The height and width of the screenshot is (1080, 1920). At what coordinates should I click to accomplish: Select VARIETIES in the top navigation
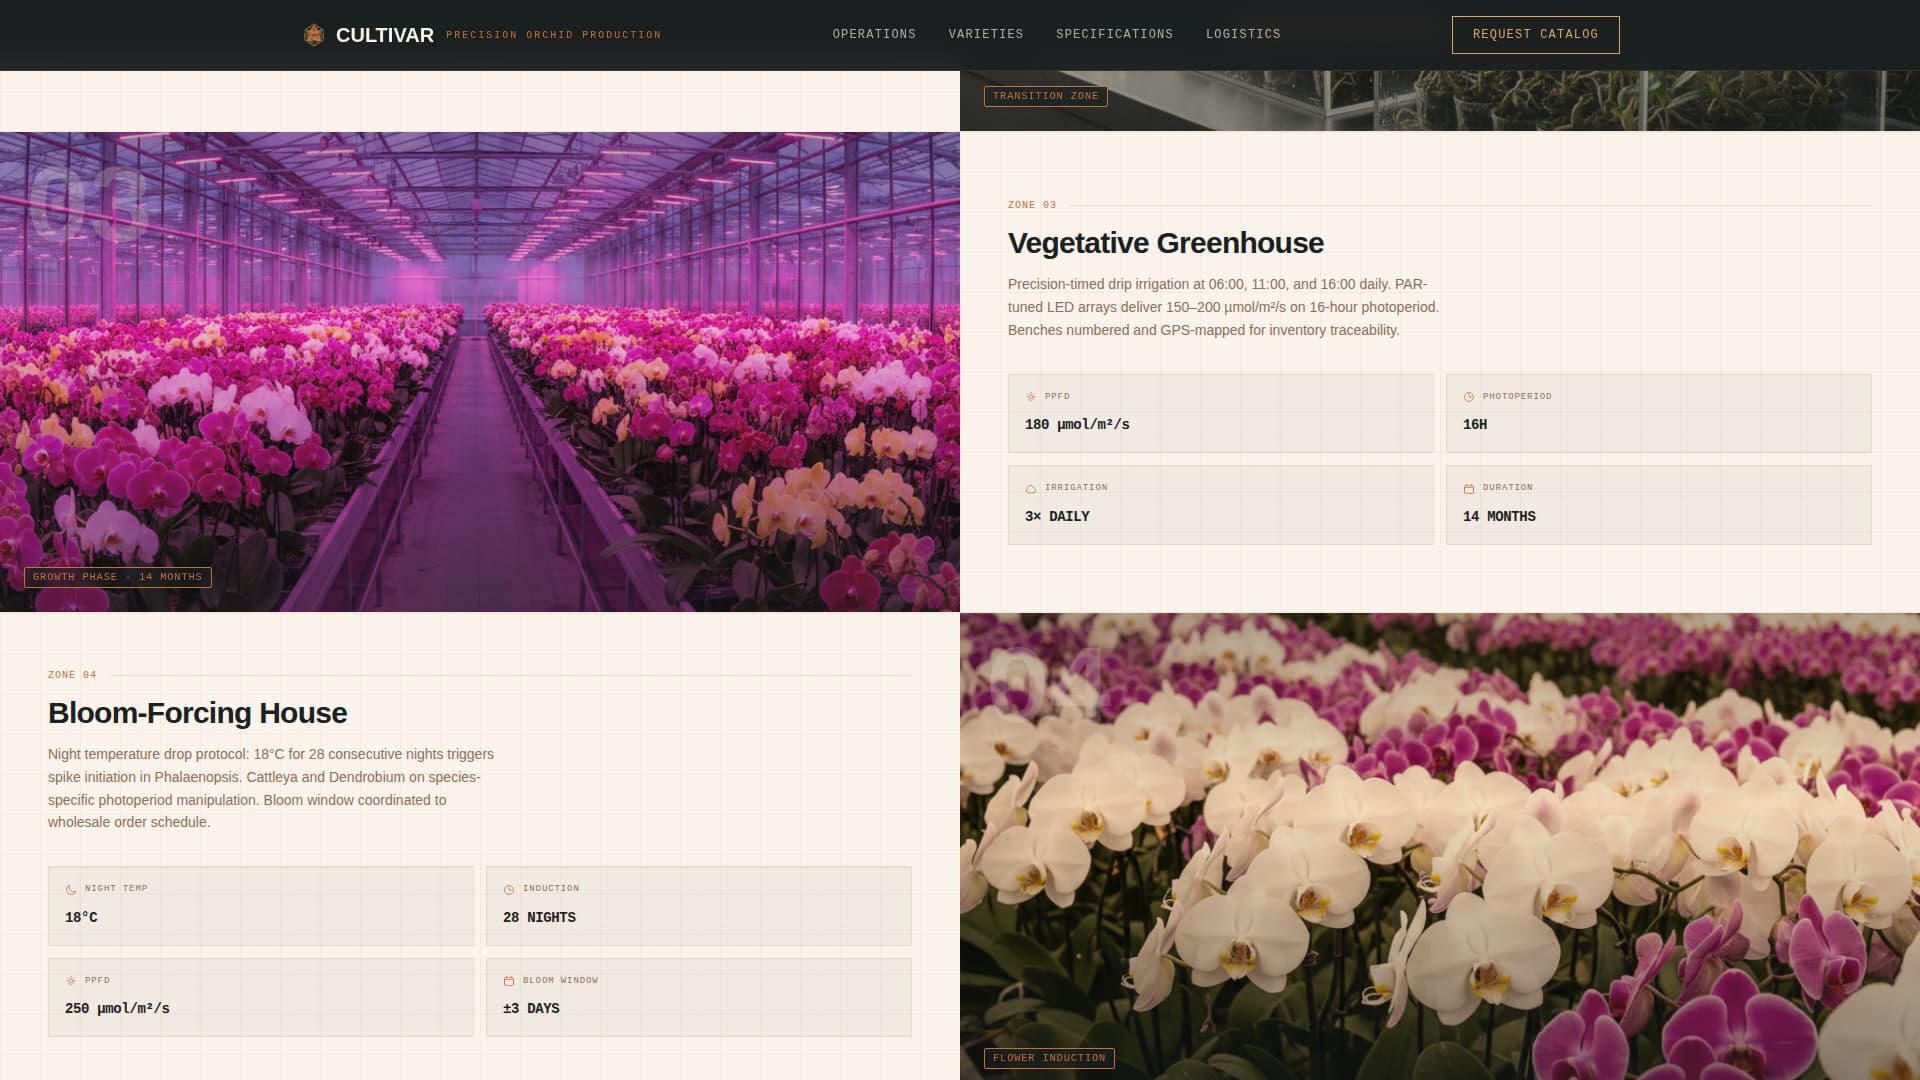(x=985, y=34)
